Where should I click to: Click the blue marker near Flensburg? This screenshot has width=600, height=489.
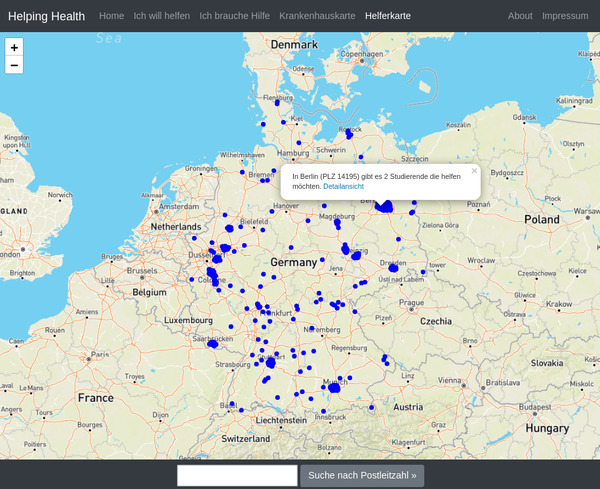pyautogui.click(x=277, y=103)
